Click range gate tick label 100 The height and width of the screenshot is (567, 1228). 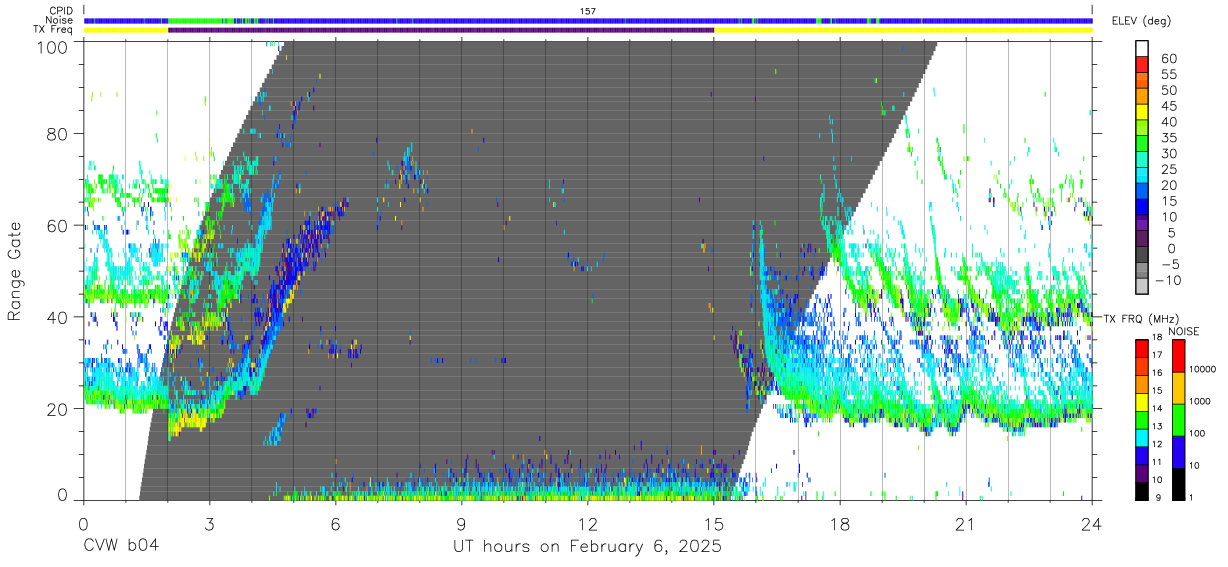pyautogui.click(x=54, y=46)
